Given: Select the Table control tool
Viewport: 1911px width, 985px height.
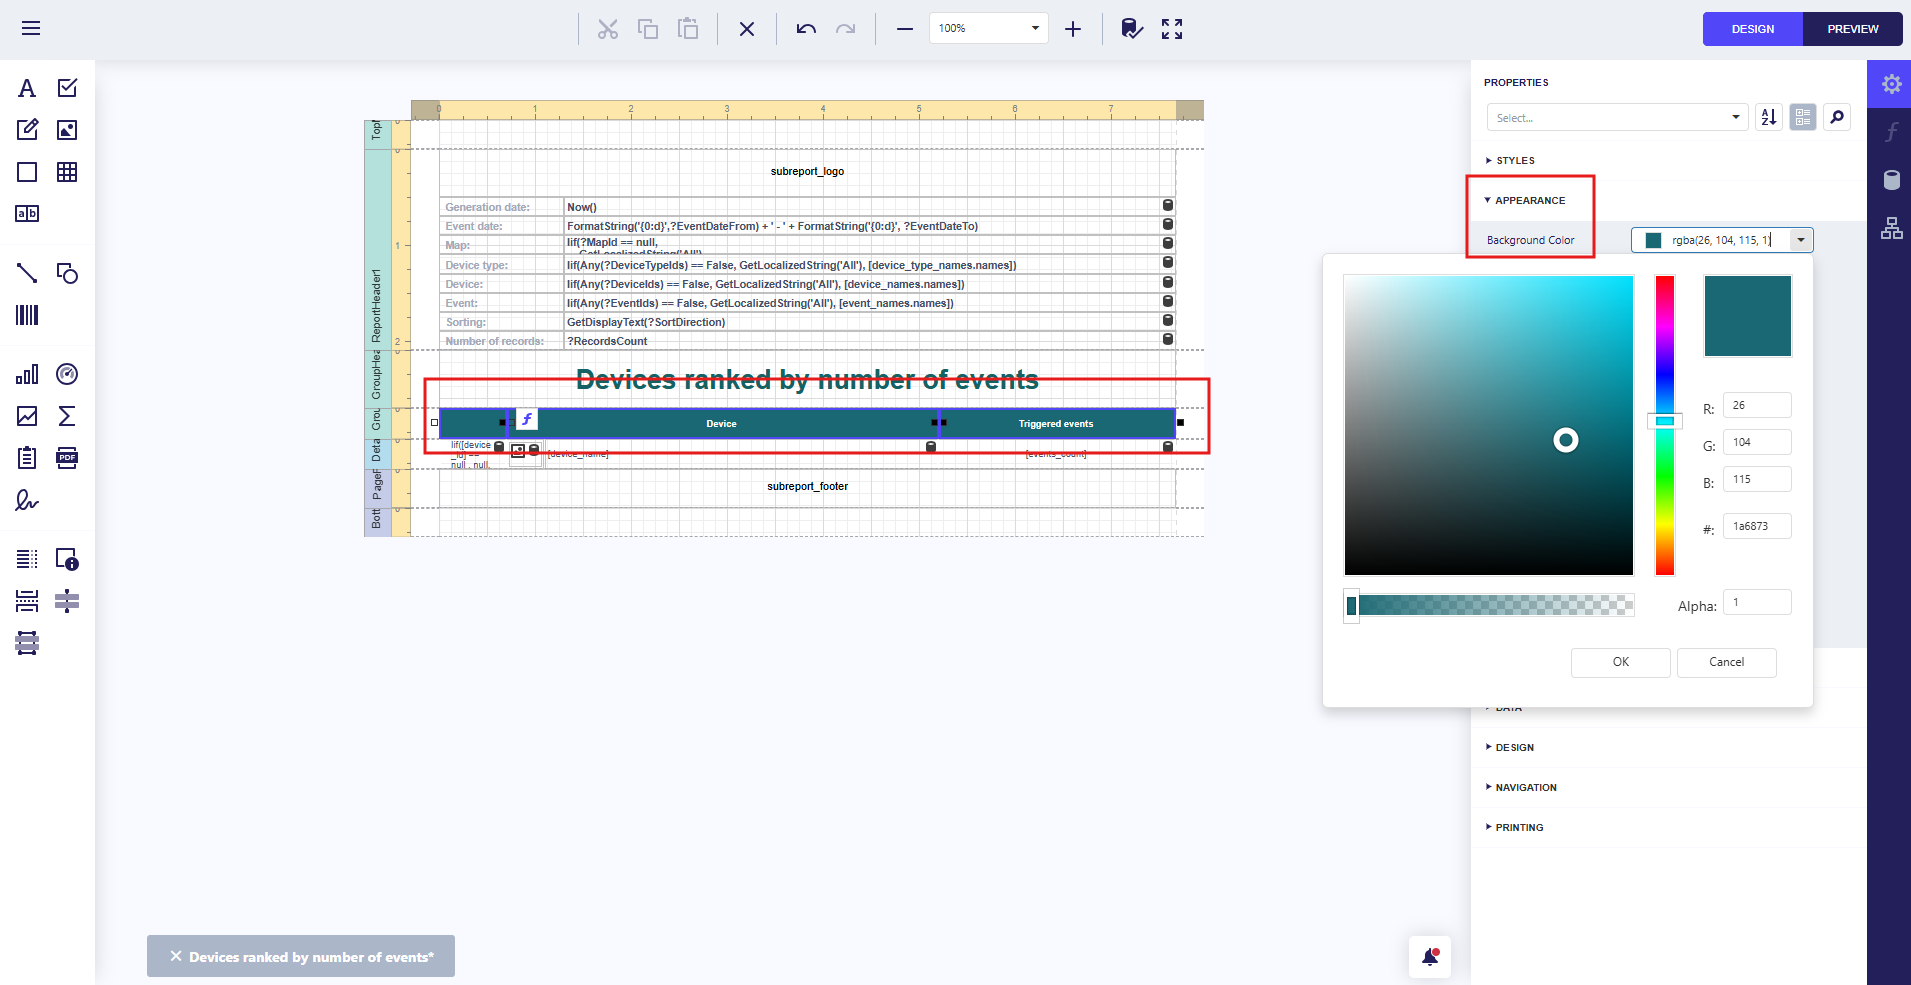Looking at the screenshot, I should tap(67, 172).
